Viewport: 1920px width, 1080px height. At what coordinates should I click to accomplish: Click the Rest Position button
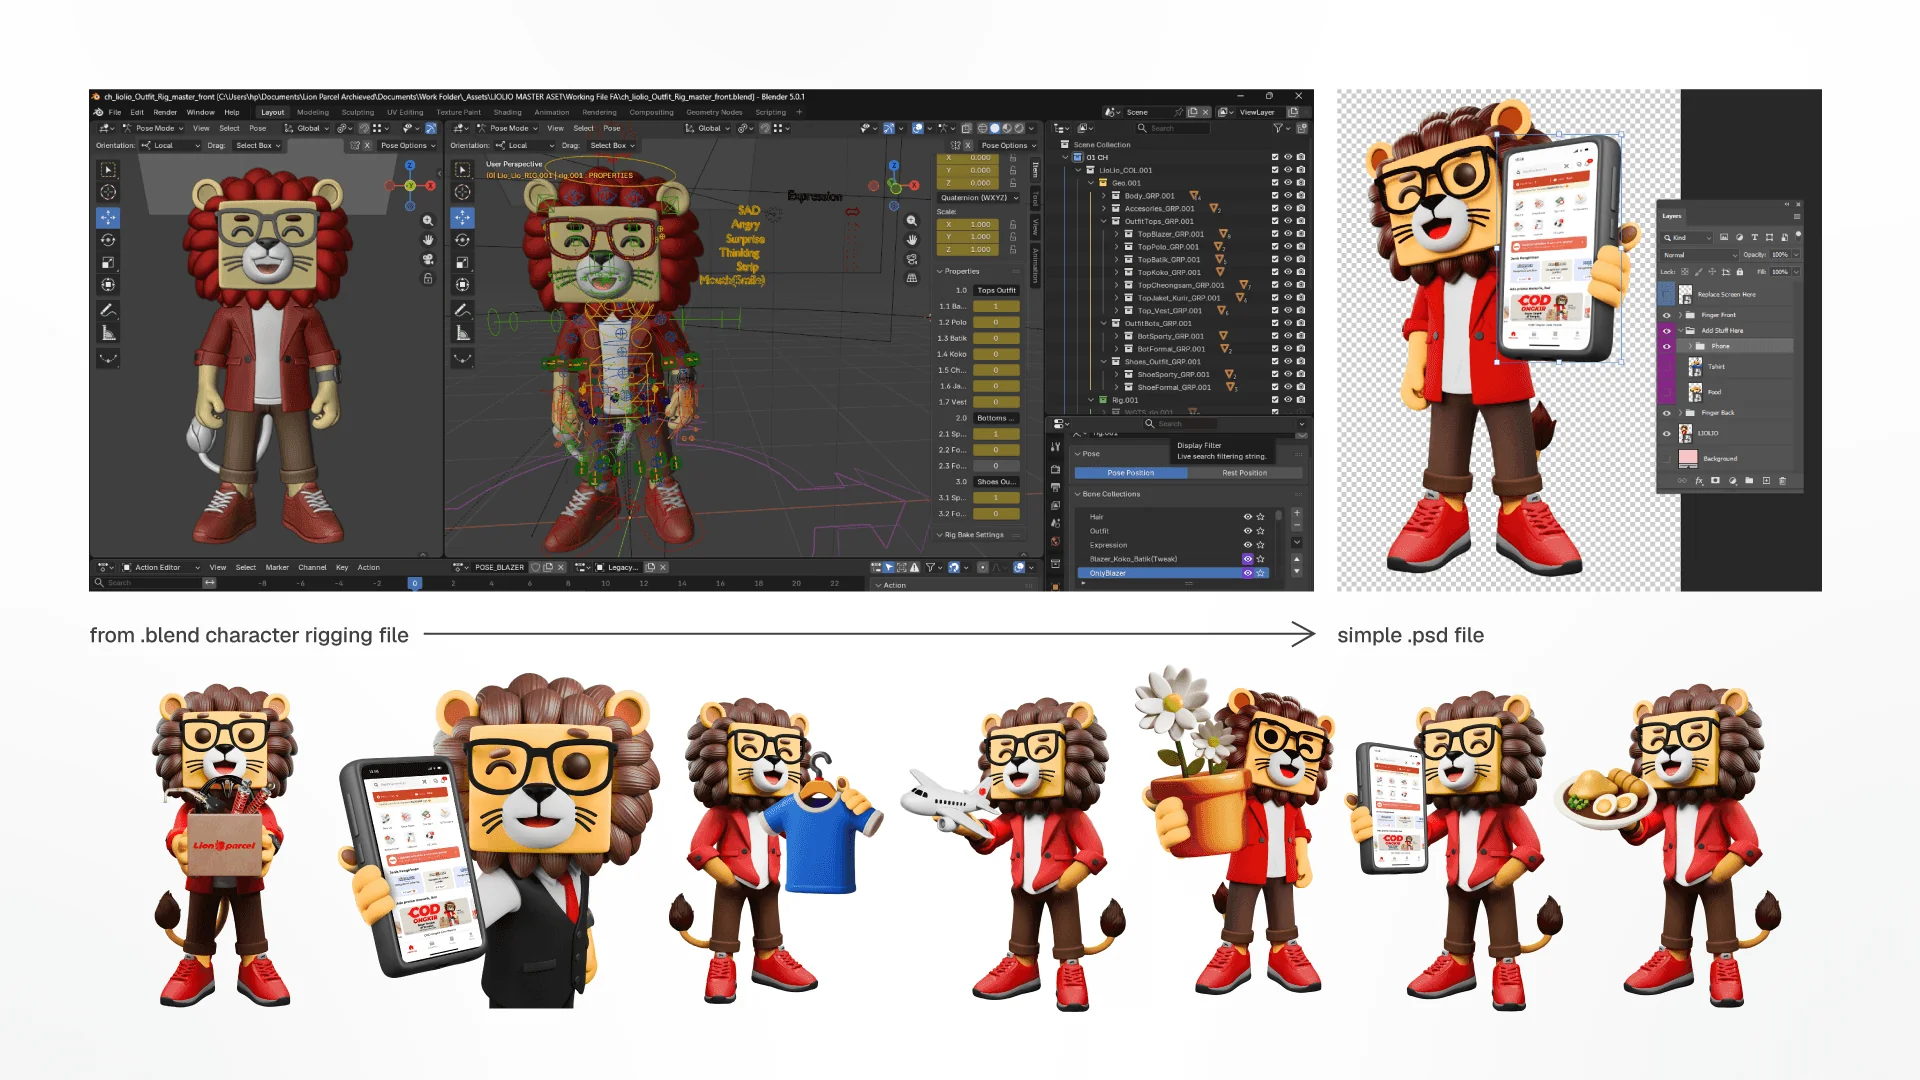(1245, 473)
